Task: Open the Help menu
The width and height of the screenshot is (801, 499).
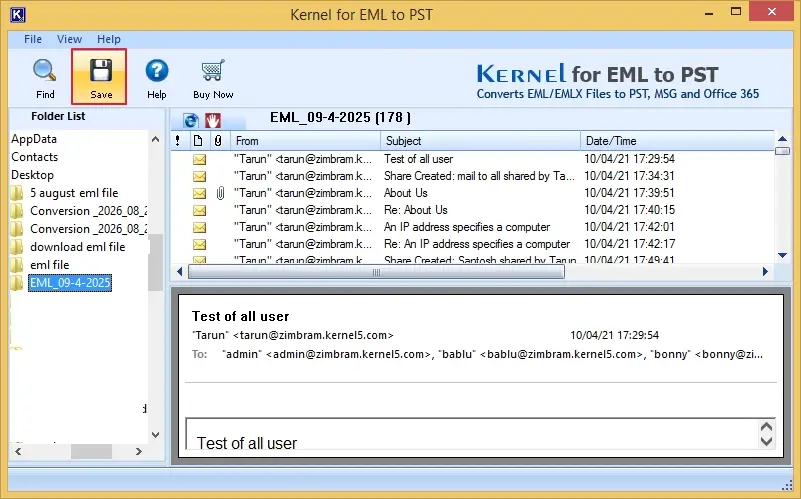Action: (109, 39)
